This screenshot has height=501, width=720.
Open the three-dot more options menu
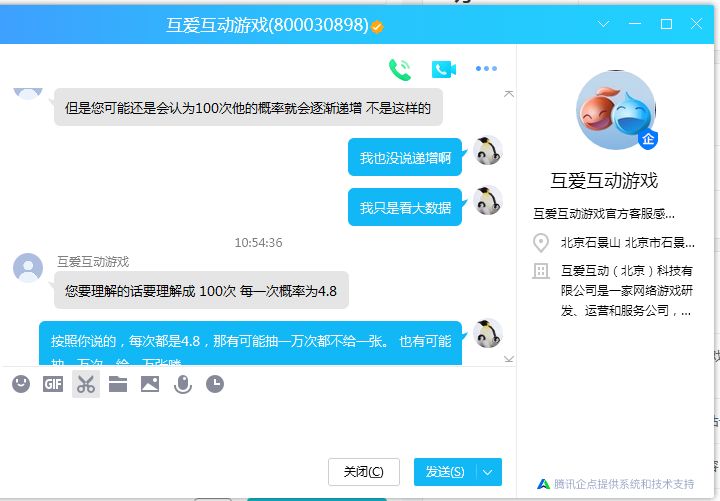click(486, 68)
